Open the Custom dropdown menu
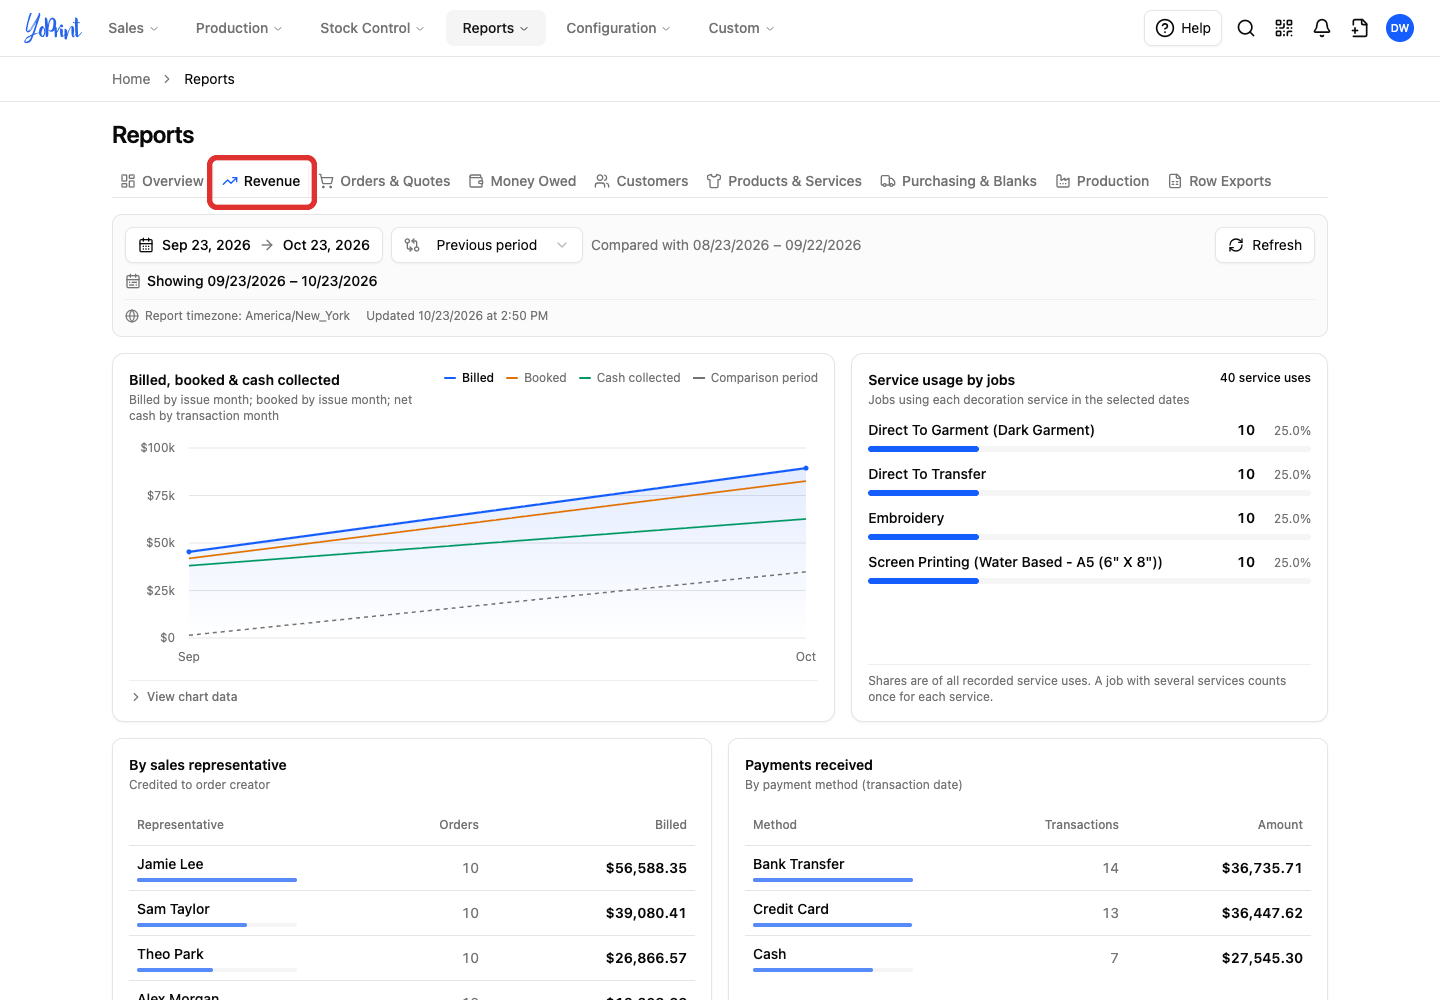Viewport: 1440px width, 1000px height. pos(741,28)
